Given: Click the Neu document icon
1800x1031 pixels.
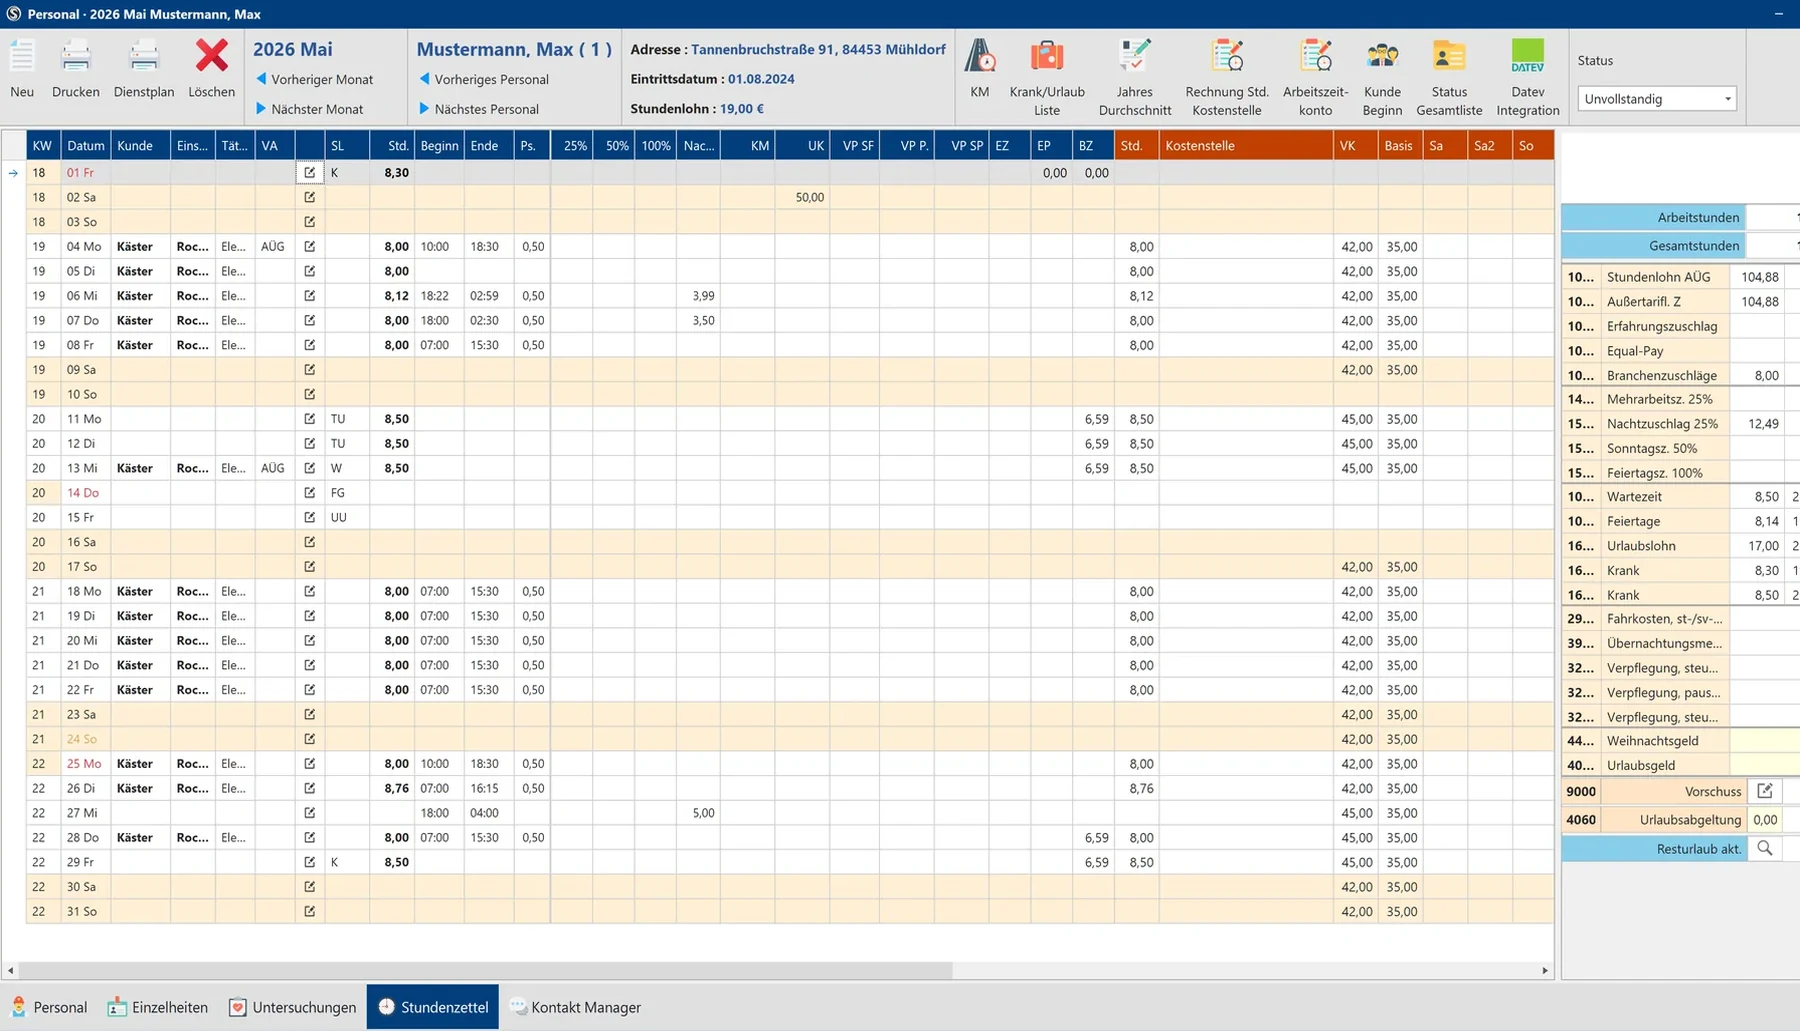Looking at the screenshot, I should point(22,56).
